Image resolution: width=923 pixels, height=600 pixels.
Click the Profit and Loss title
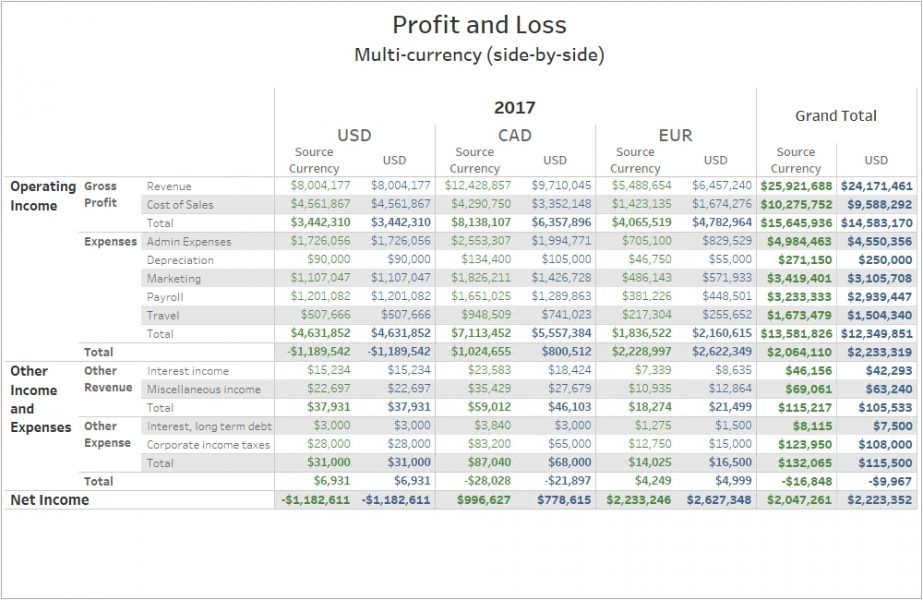click(x=479, y=25)
